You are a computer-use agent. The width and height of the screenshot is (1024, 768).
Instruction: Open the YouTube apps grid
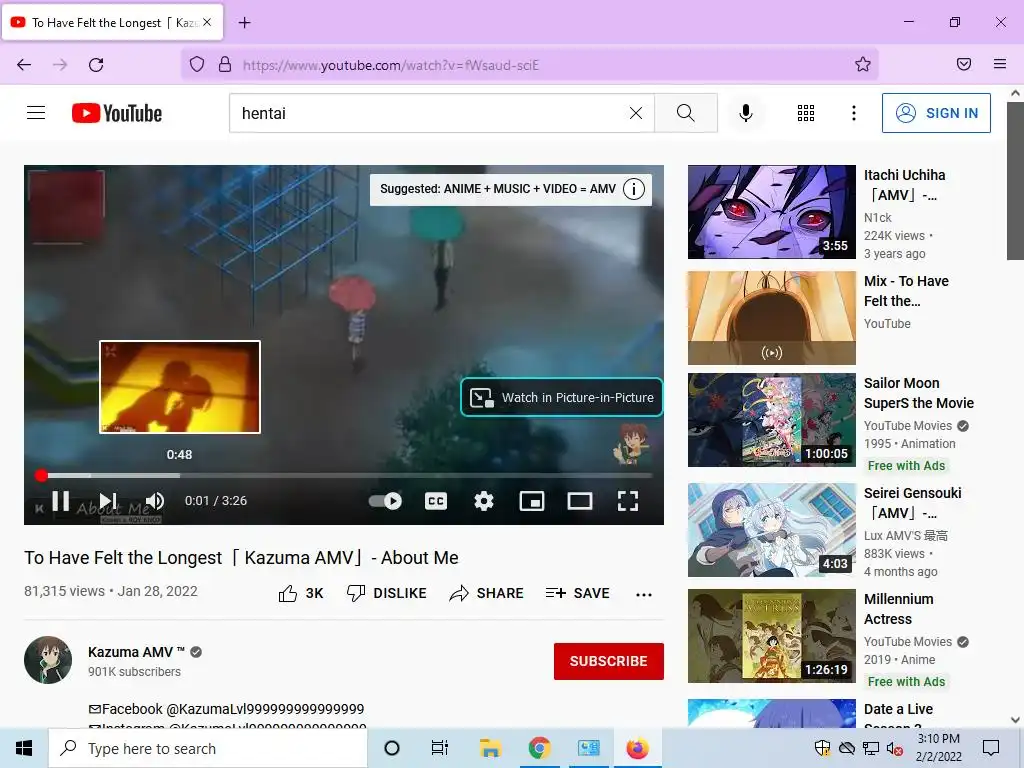point(806,113)
